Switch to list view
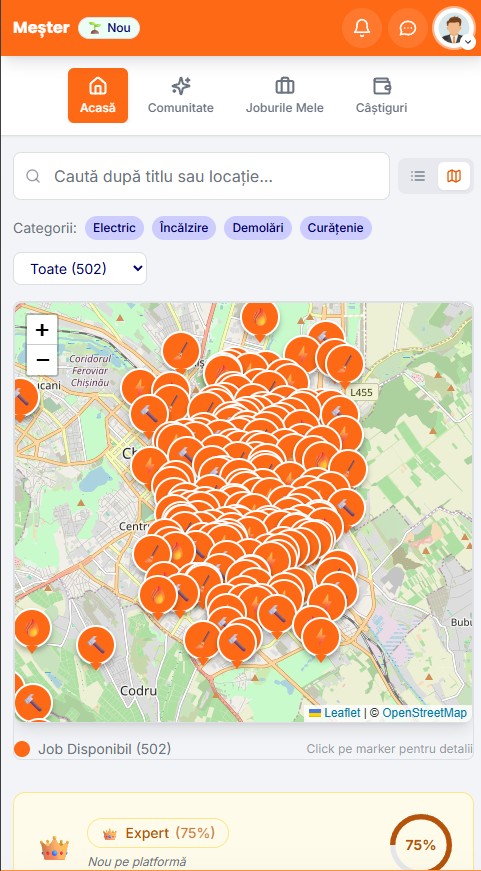The height and width of the screenshot is (871, 481). coord(418,176)
